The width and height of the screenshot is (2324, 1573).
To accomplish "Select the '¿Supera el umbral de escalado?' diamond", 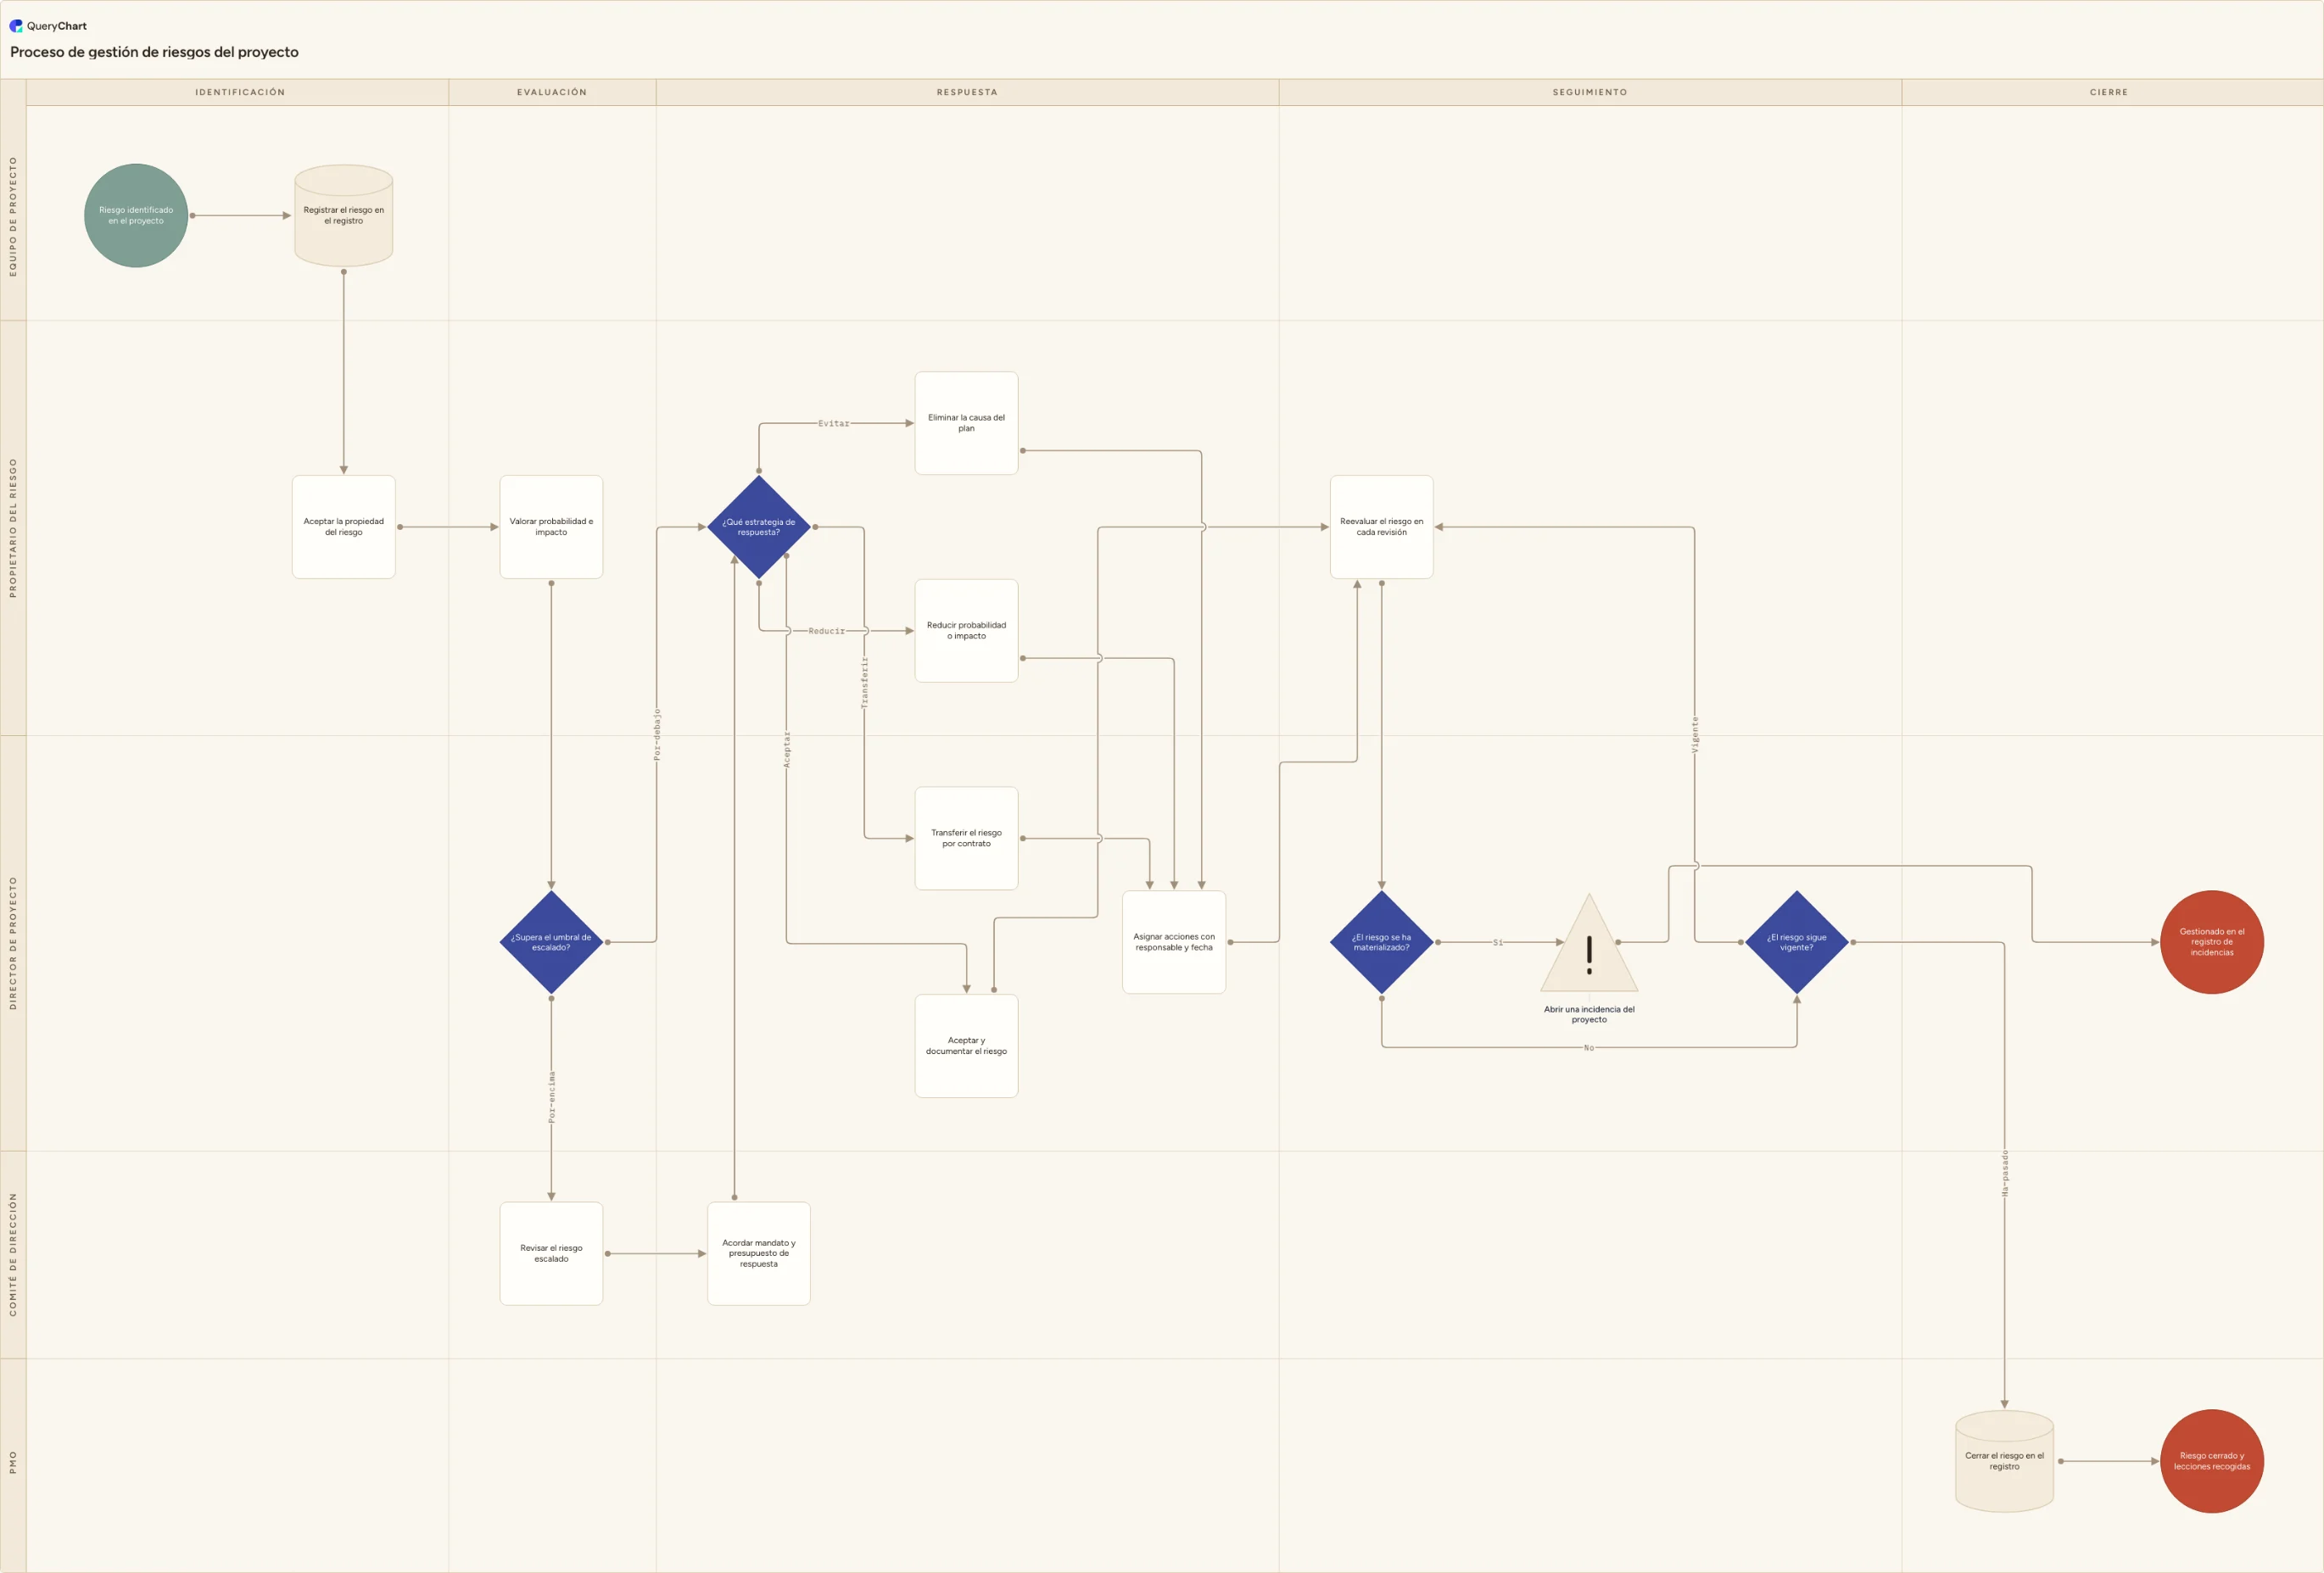I will [x=551, y=942].
